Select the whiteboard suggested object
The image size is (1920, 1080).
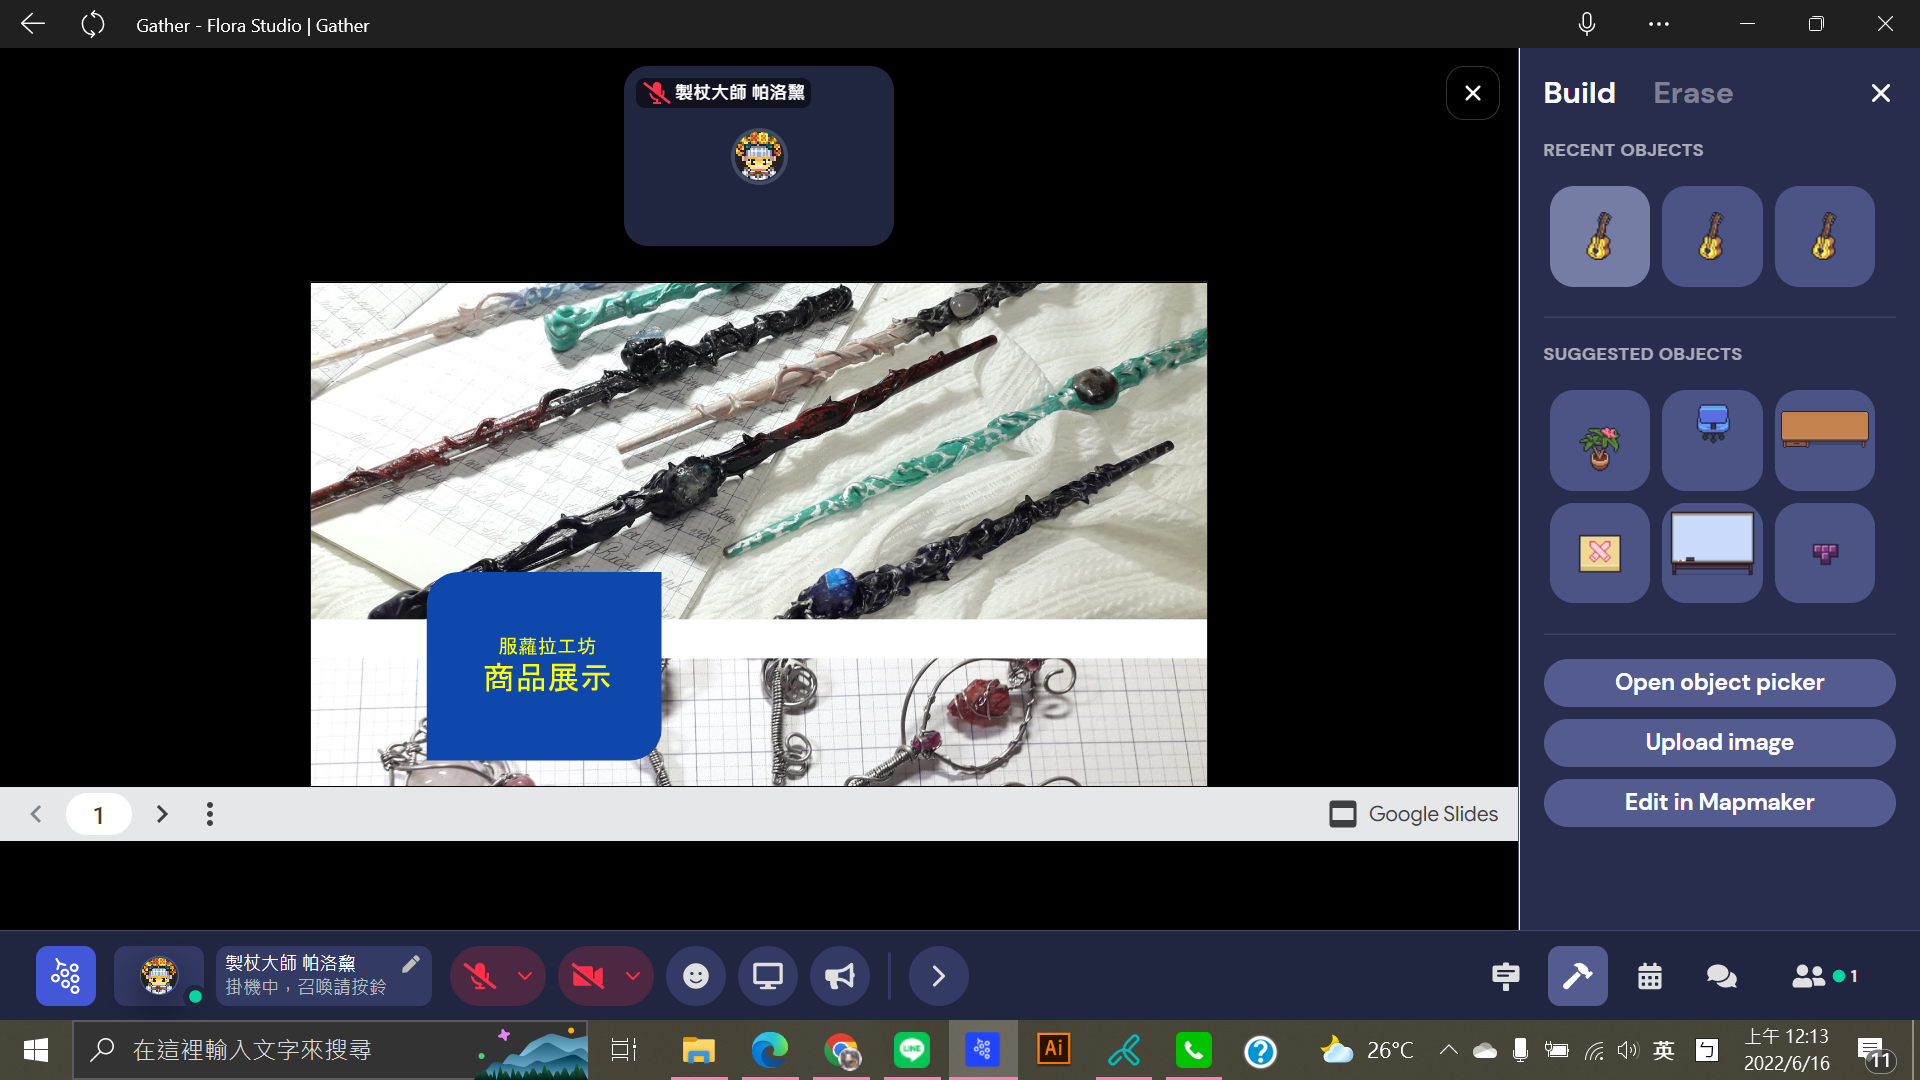(x=1712, y=552)
